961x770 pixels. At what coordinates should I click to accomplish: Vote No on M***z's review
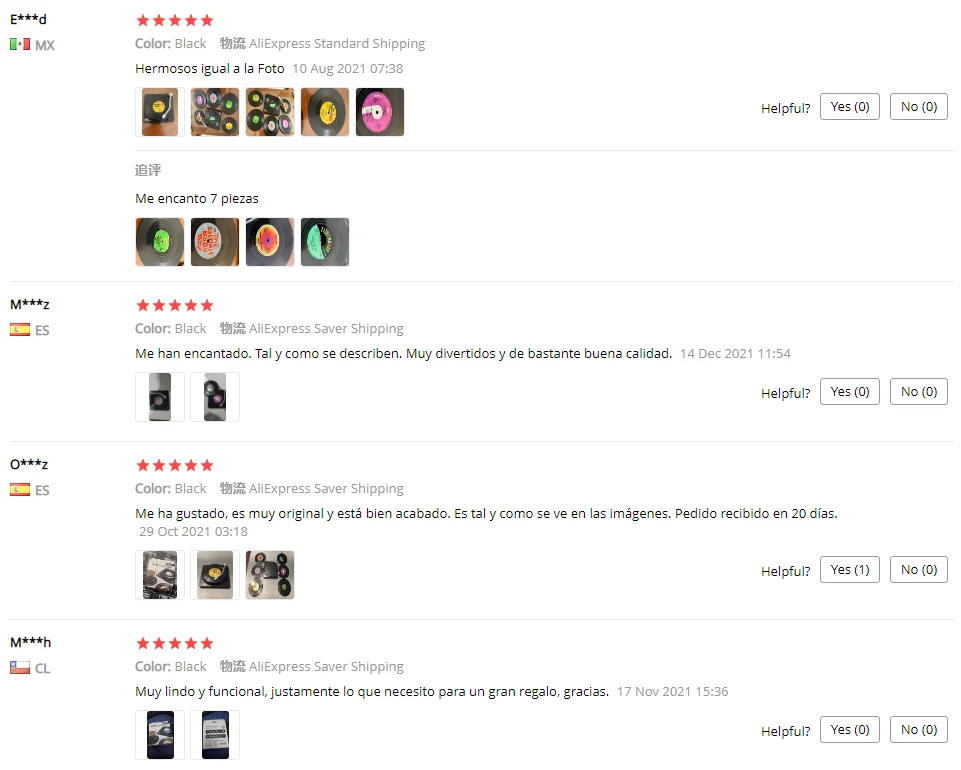tap(919, 392)
